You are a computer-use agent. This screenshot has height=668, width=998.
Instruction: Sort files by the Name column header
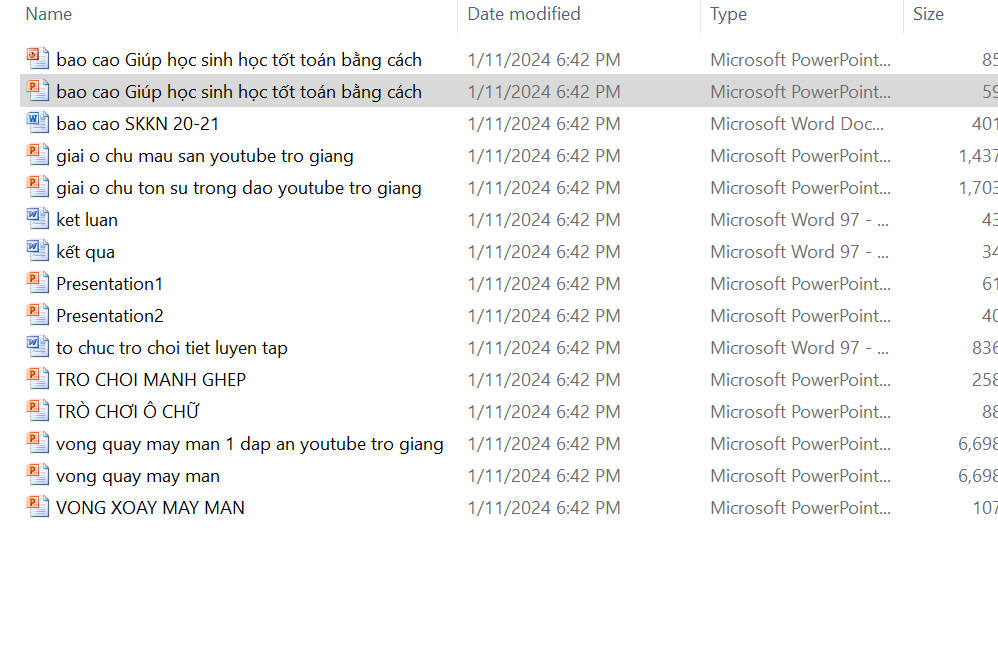[49, 15]
